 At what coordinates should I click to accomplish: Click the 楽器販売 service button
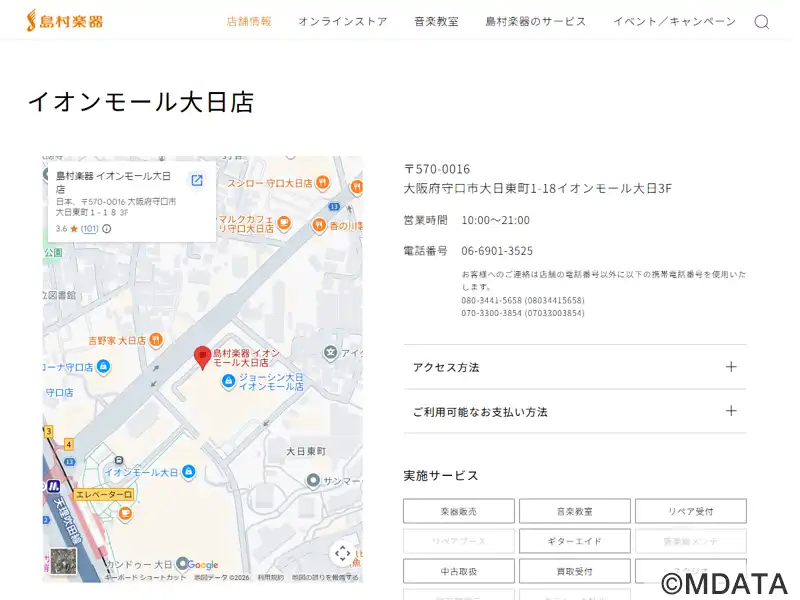(x=458, y=511)
